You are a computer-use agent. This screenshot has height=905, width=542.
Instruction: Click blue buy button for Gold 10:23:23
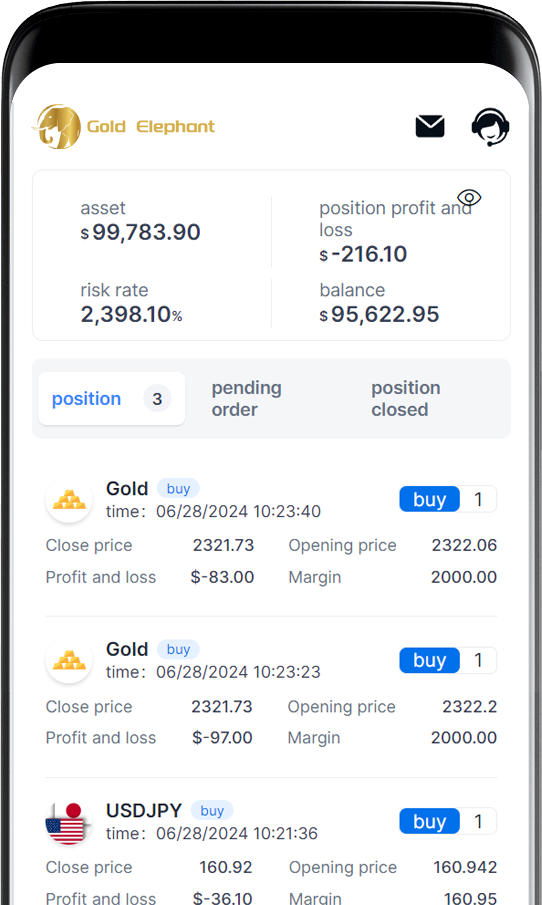[429, 660]
